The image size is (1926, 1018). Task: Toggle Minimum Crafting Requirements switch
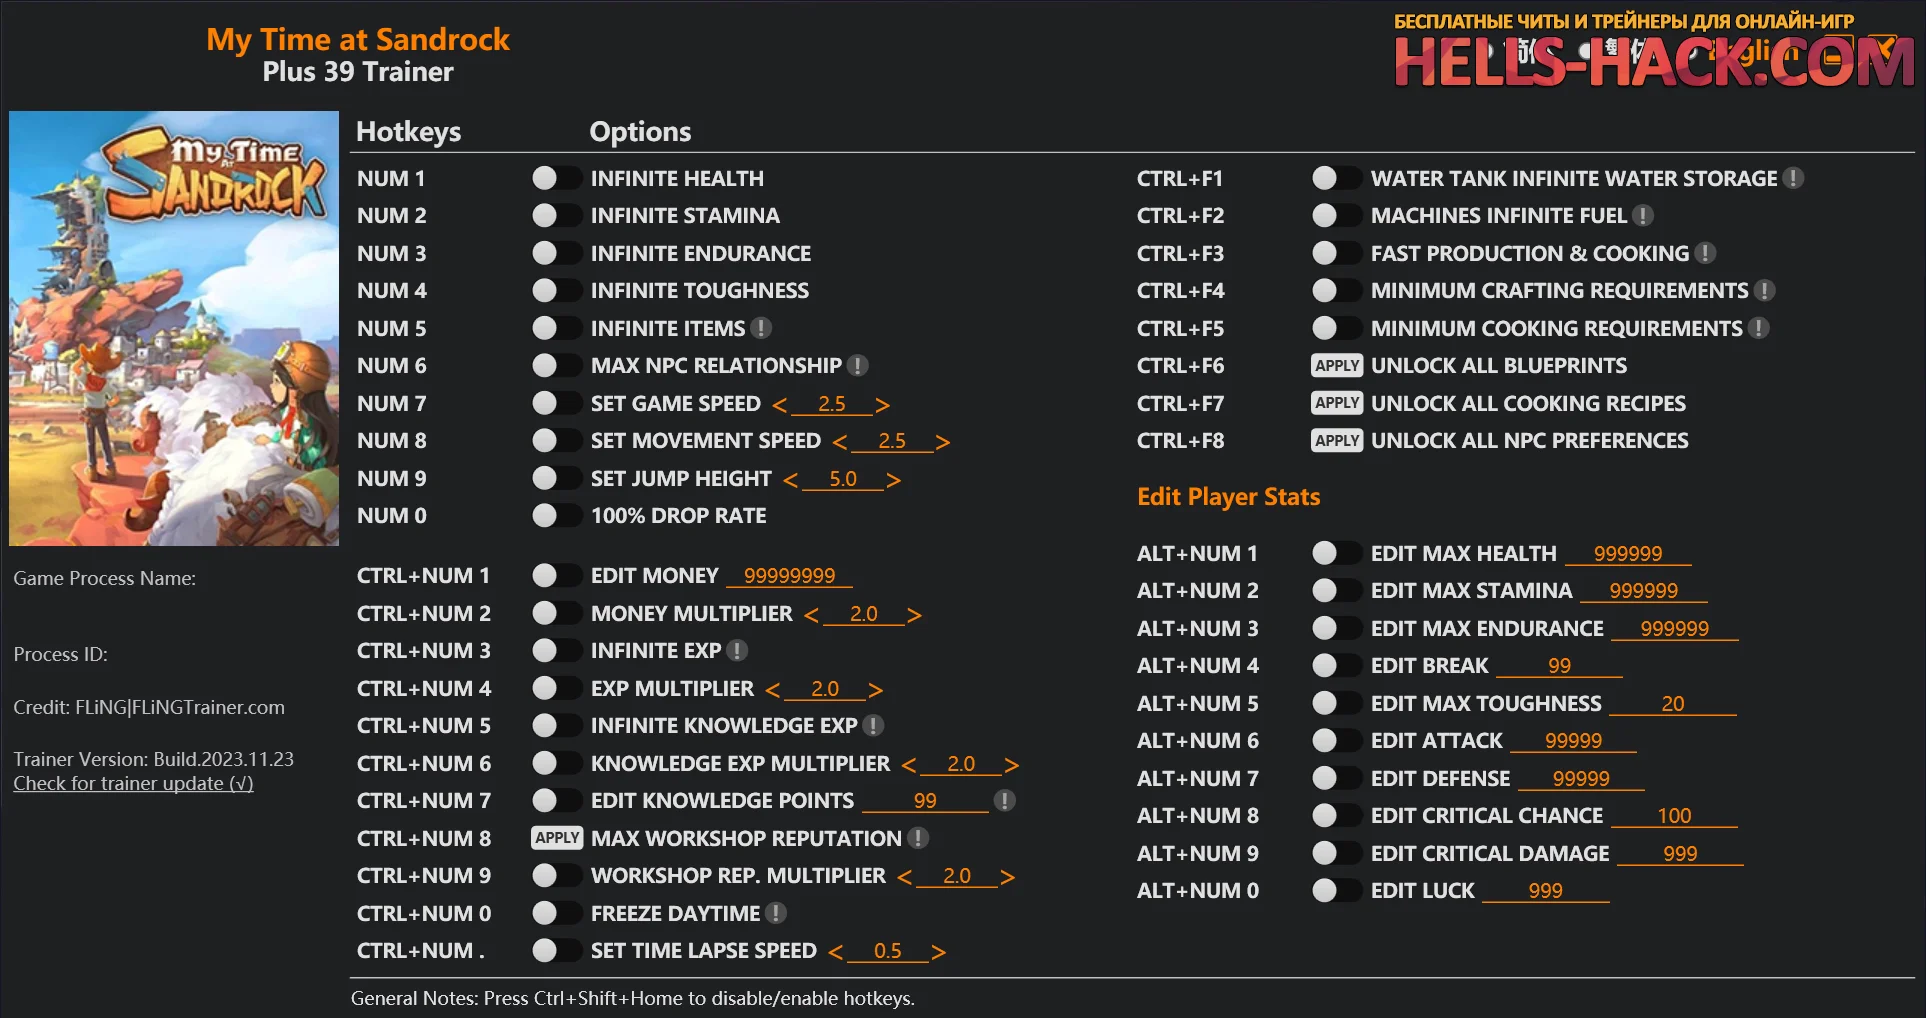pyautogui.click(x=1336, y=291)
